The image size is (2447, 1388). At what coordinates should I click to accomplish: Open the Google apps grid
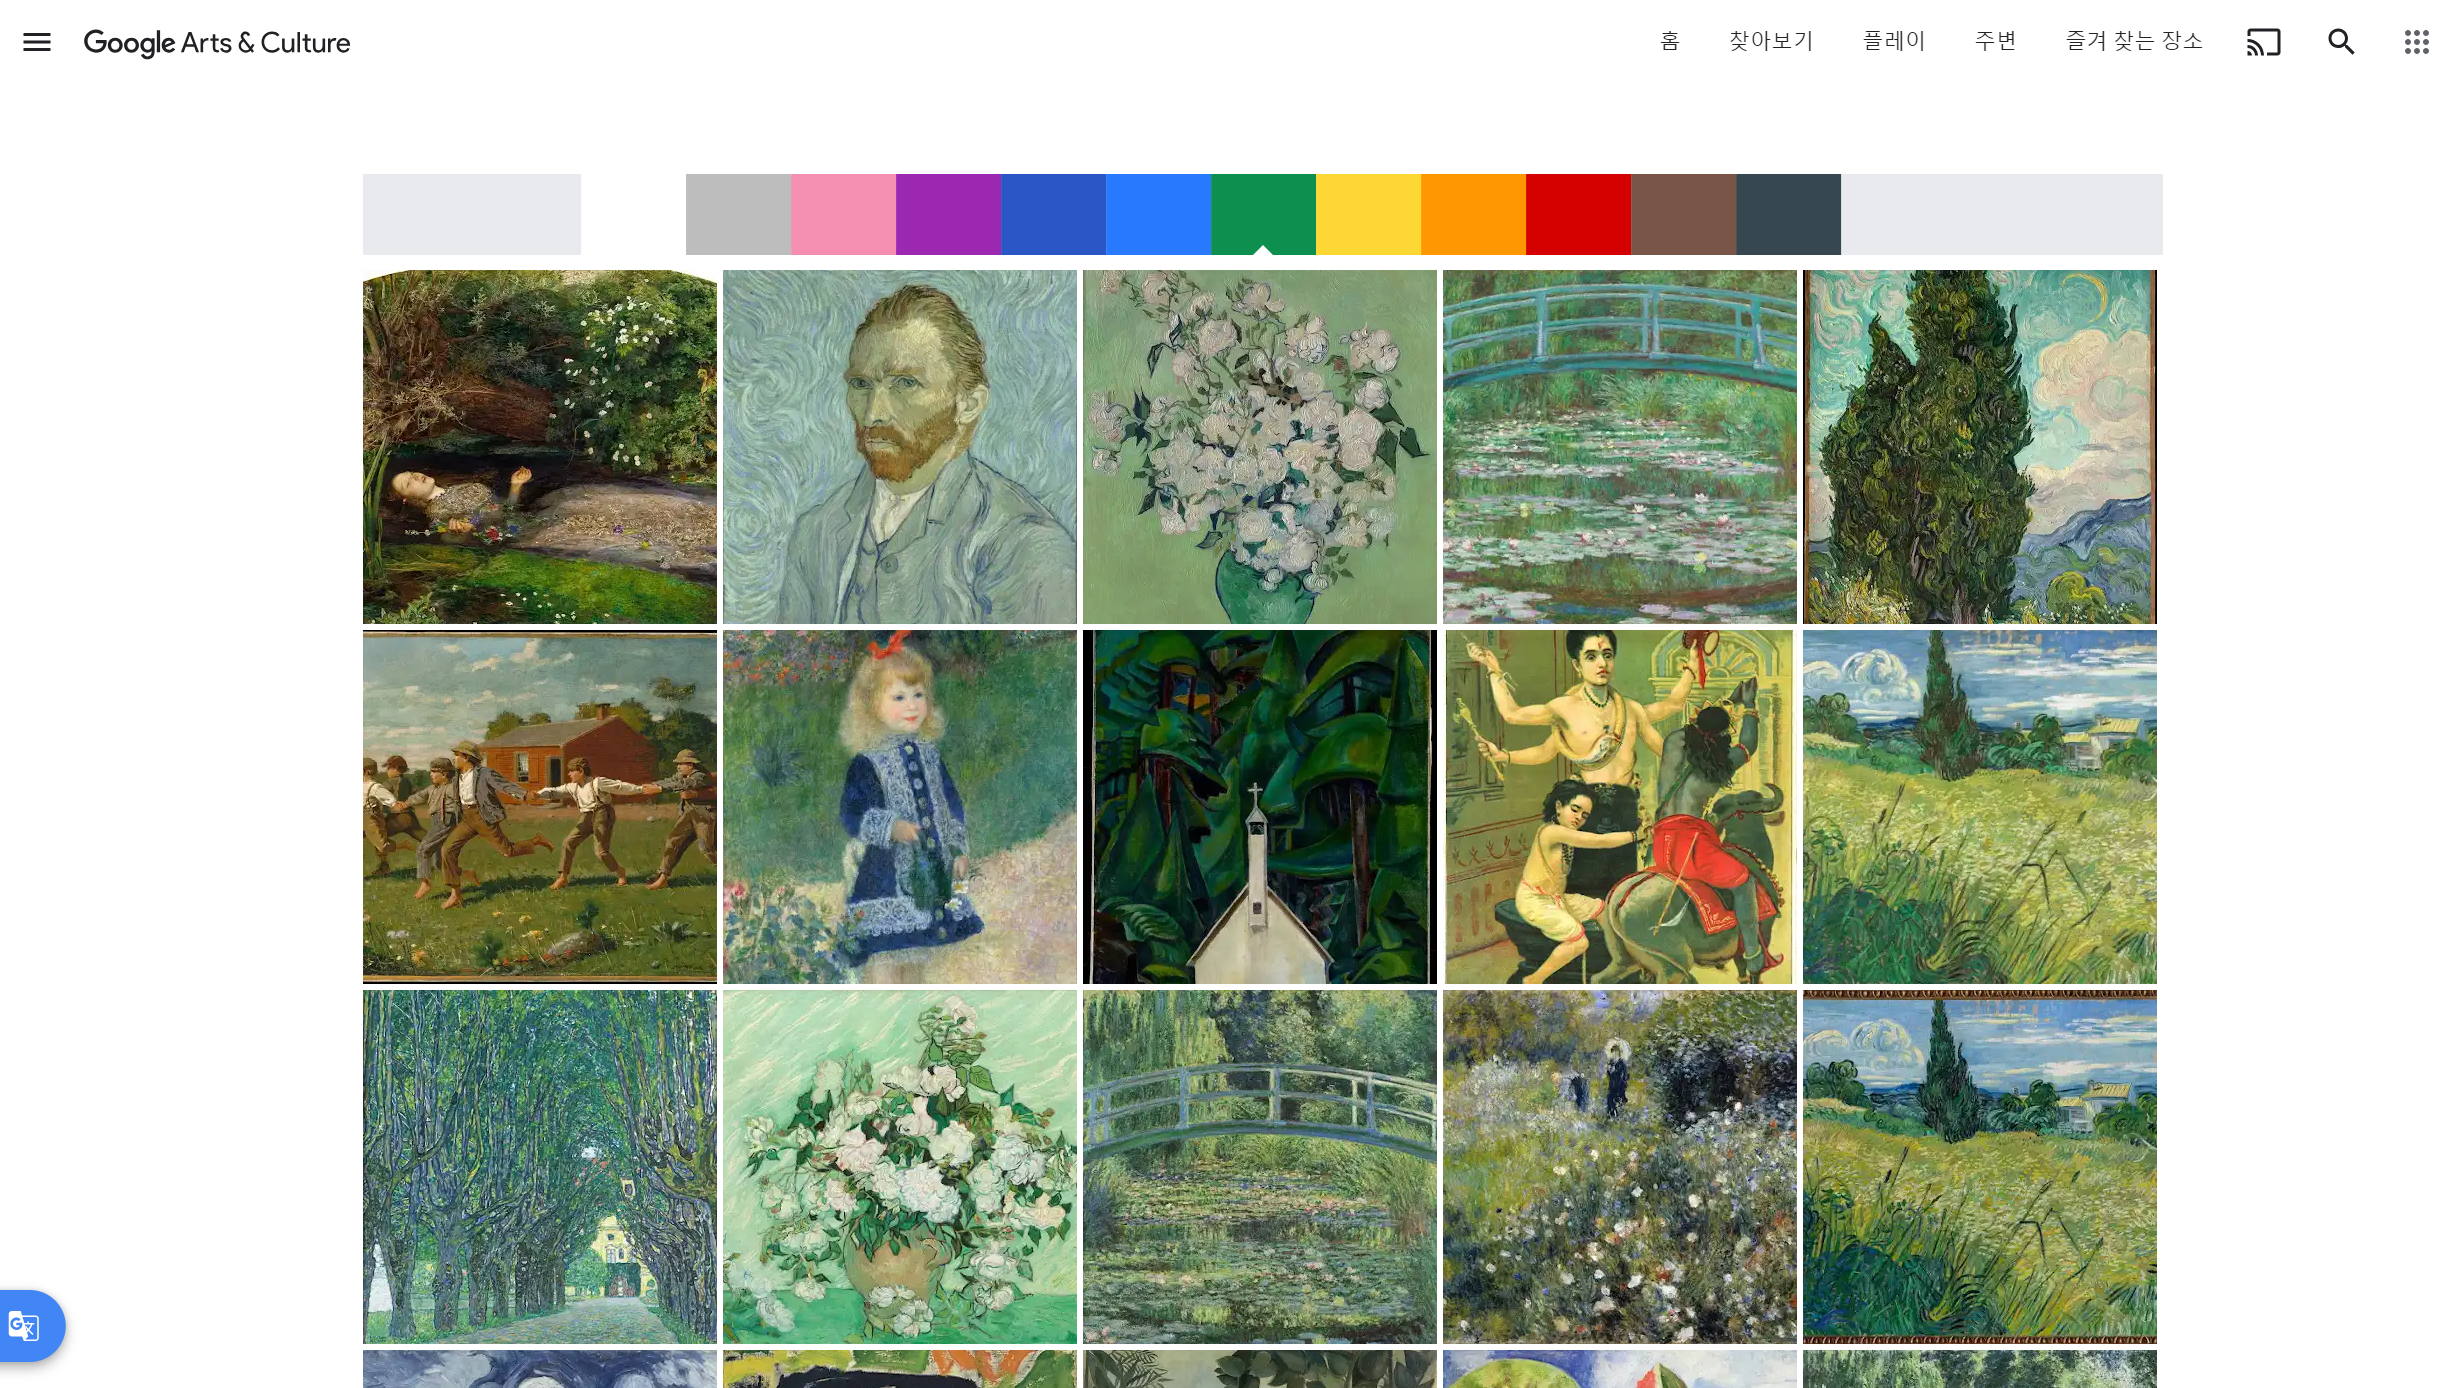pos(2417,42)
